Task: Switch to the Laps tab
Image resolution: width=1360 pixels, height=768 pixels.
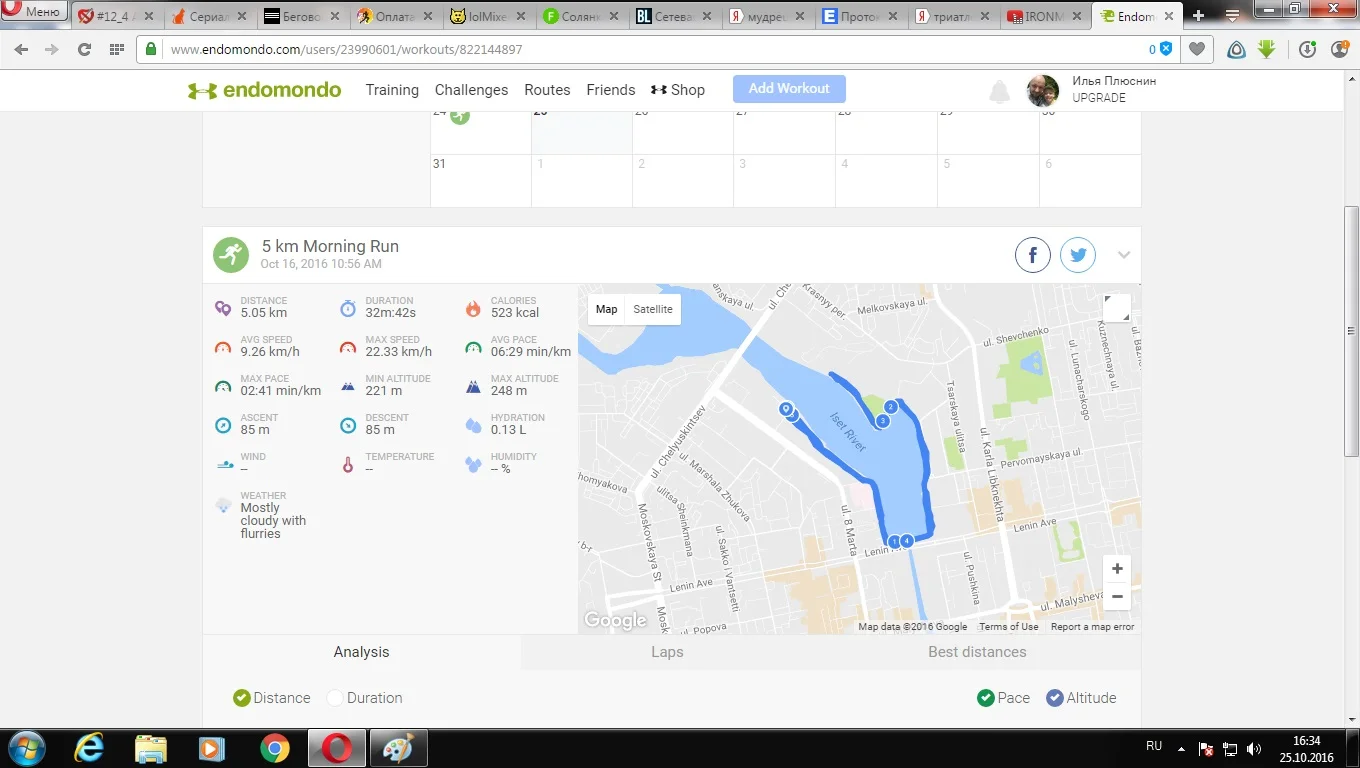Action: pos(667,652)
